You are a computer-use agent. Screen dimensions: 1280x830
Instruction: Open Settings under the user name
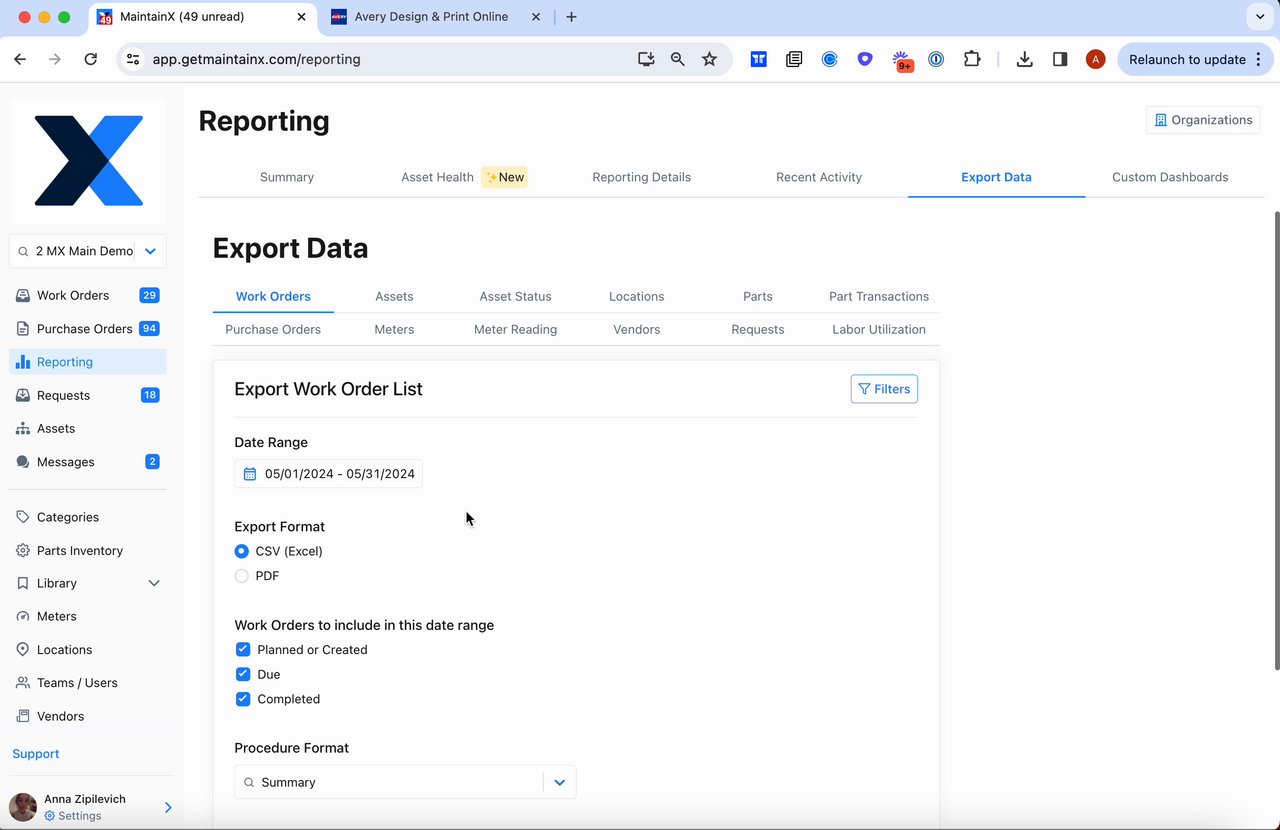(x=73, y=816)
